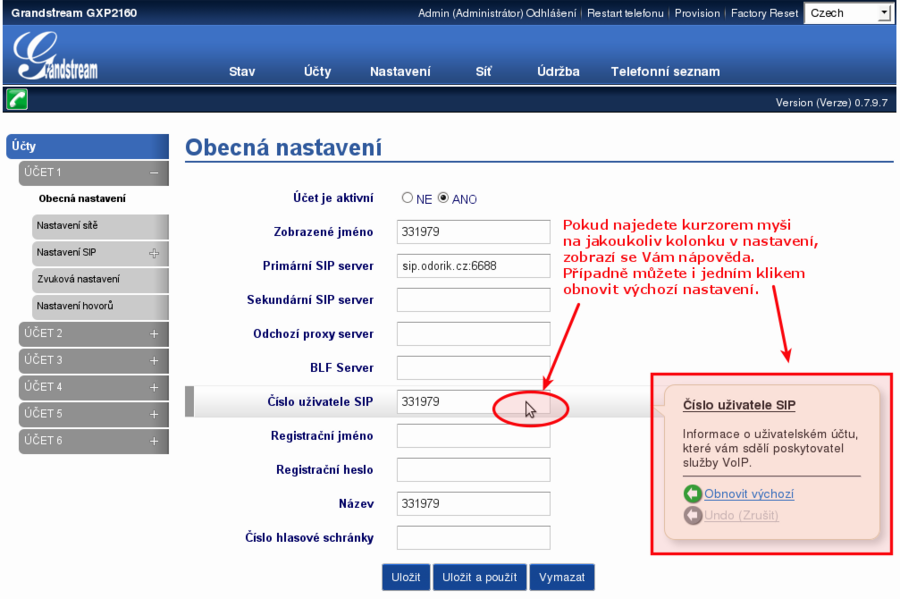Select "Zvuková nastavení" in the sidebar
This screenshot has height=599, width=900.
78,280
